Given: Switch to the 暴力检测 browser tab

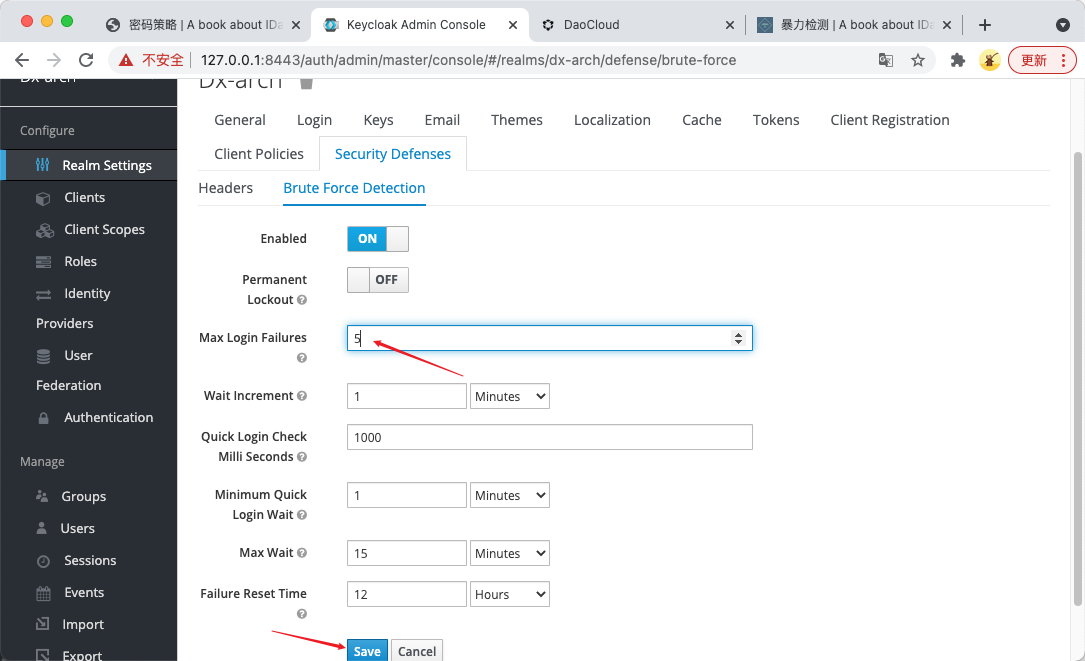Looking at the screenshot, I should click(855, 25).
